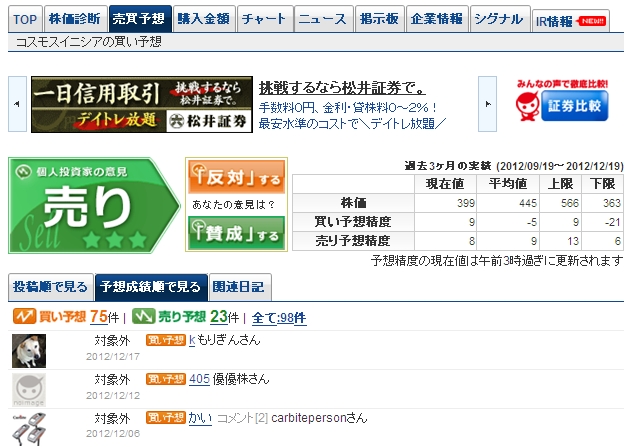This screenshot has height=447, width=630.
Task: Click the 売り予想精度 upper limit 13 cell
Action: pos(560,241)
